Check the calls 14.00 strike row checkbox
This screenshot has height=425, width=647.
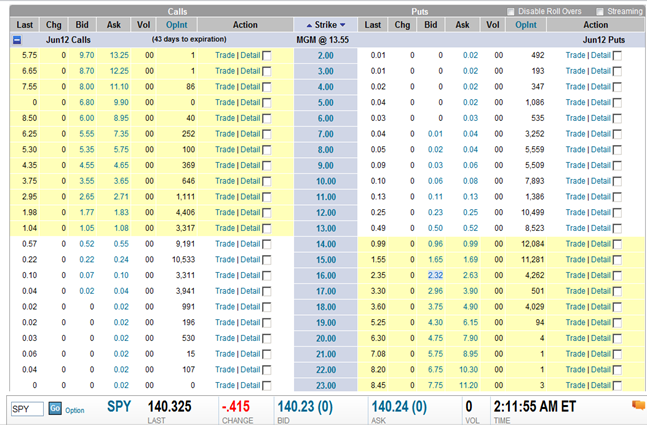coord(267,244)
